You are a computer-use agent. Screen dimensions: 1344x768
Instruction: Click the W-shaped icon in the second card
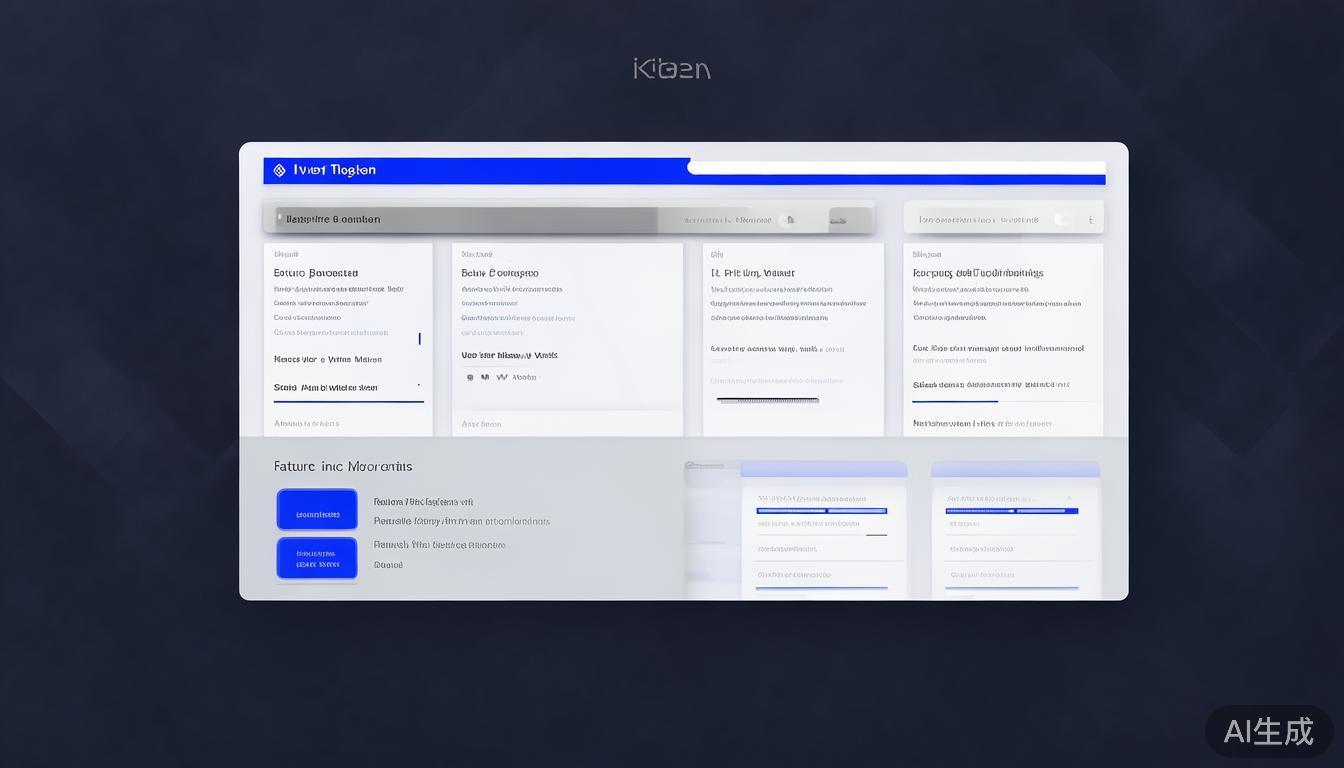point(502,377)
